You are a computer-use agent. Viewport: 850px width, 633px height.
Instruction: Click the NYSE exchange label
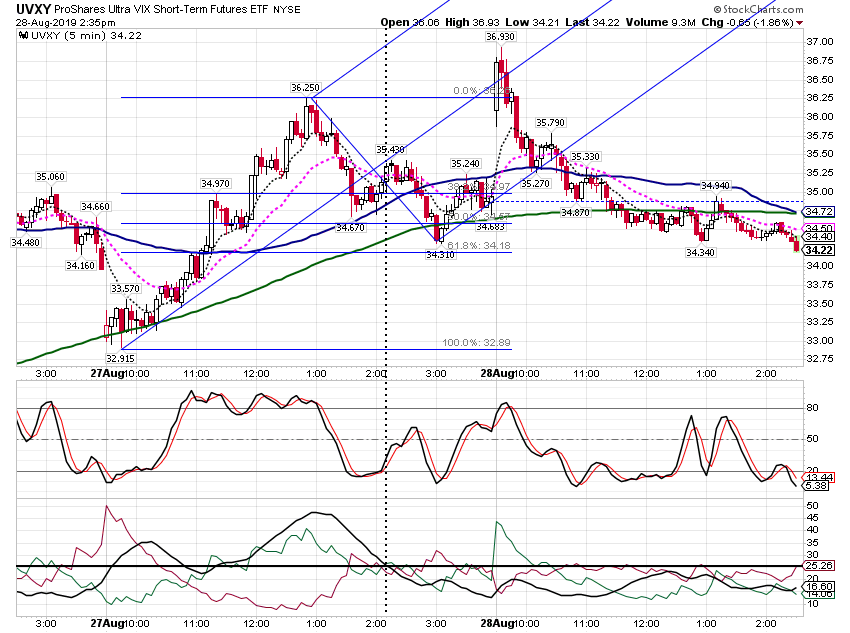point(286,10)
